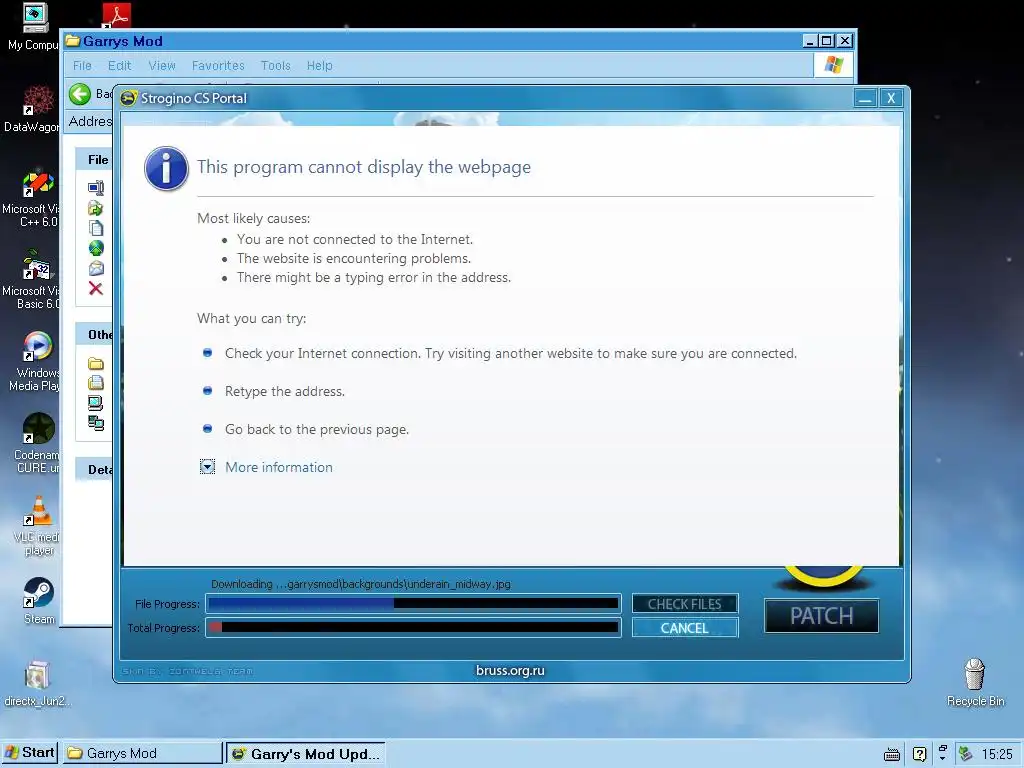Screen dimensions: 1024x768
Task: Click the Windows flag logo in Garrys Mod window
Action: pos(833,65)
